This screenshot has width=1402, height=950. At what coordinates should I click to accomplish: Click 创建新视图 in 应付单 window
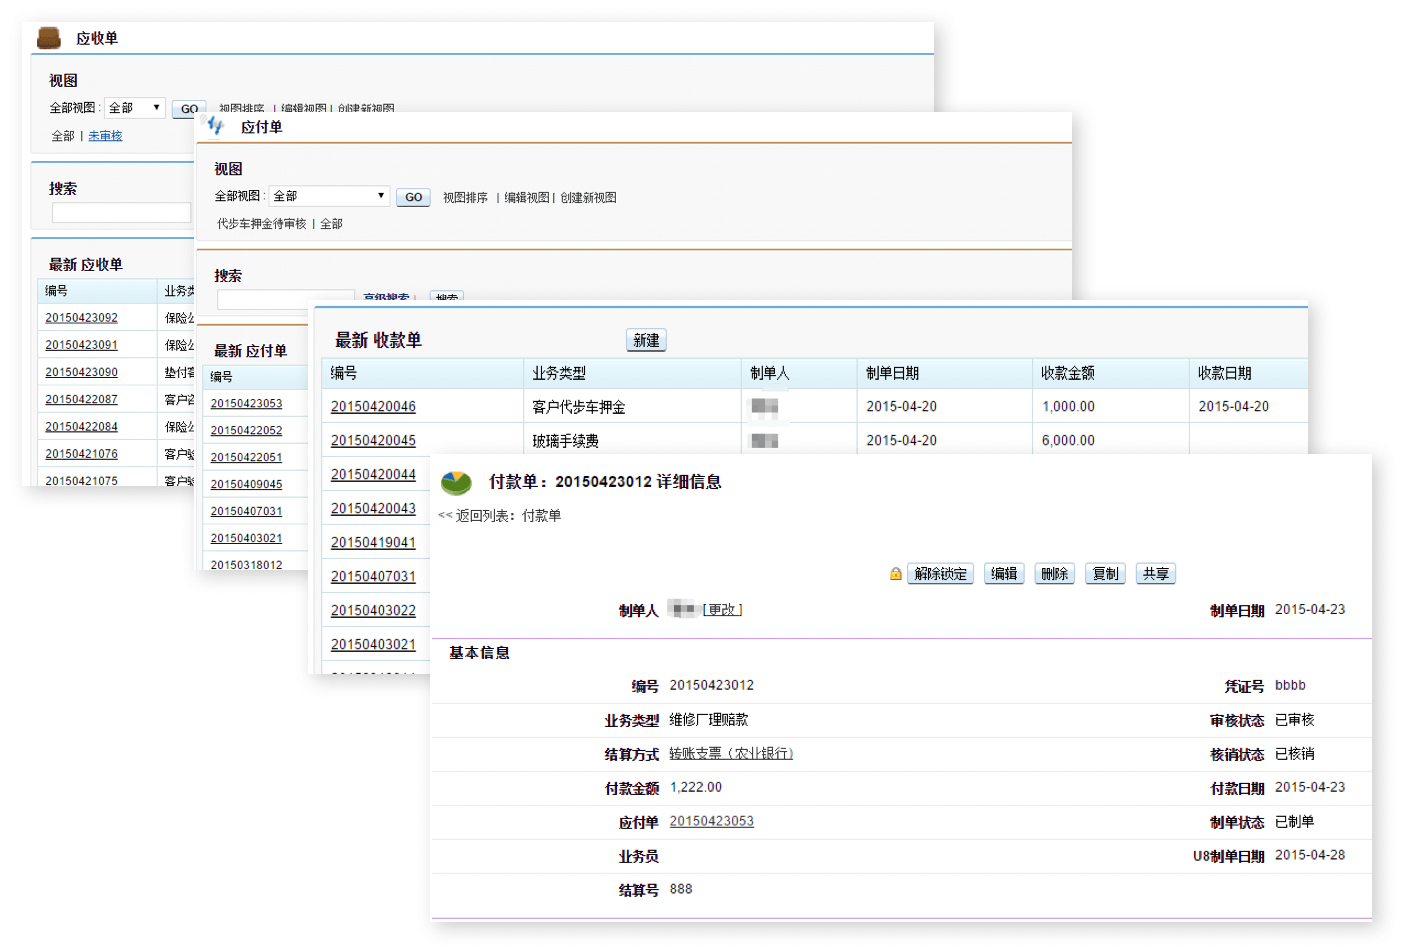[588, 198]
